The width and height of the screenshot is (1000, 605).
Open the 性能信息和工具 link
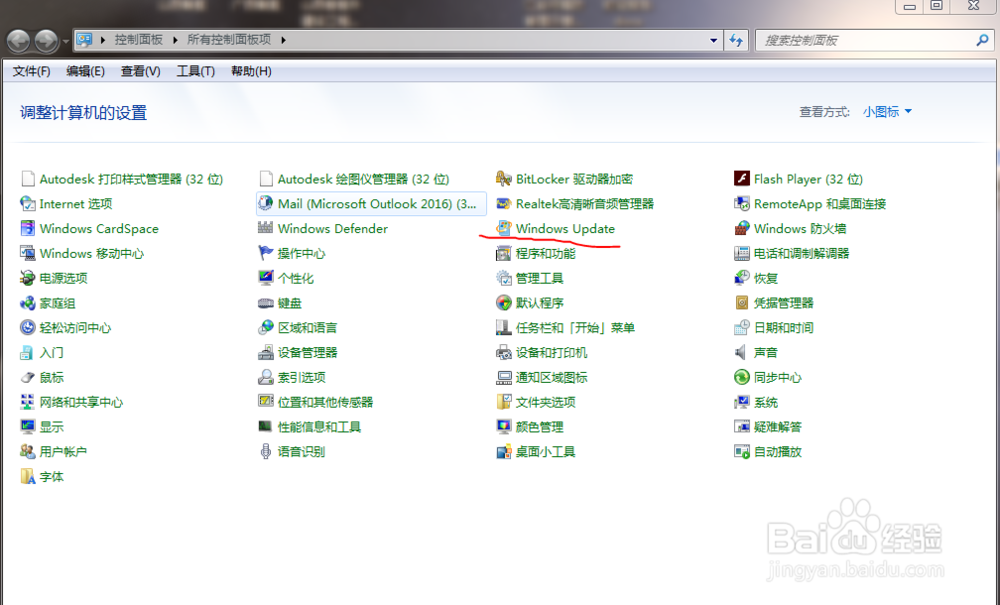coord(320,427)
